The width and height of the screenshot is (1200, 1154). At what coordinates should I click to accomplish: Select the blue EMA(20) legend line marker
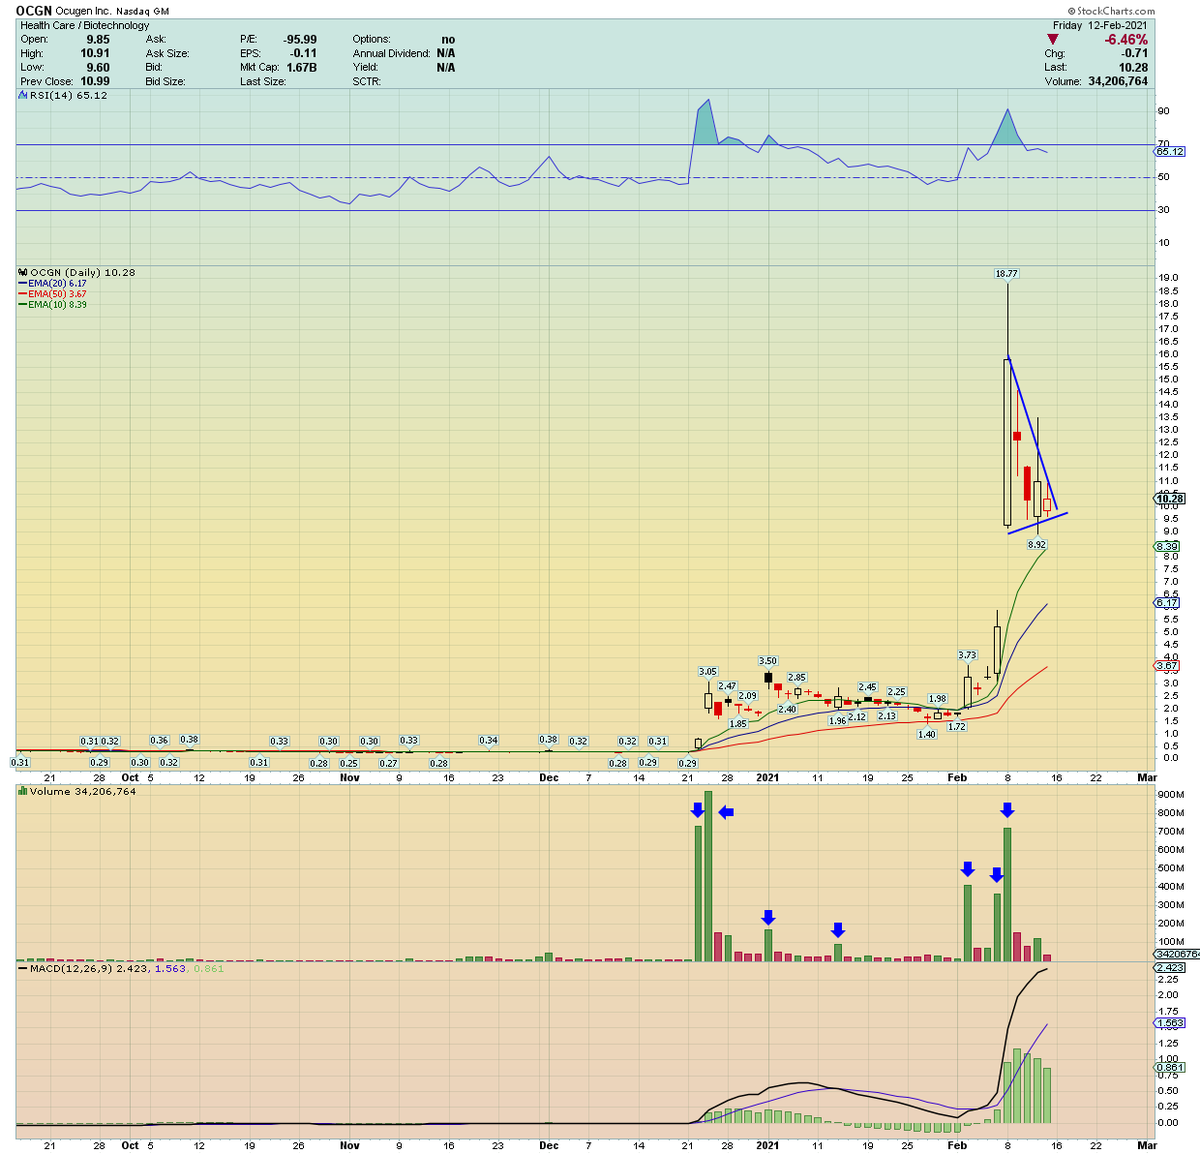coord(22,283)
